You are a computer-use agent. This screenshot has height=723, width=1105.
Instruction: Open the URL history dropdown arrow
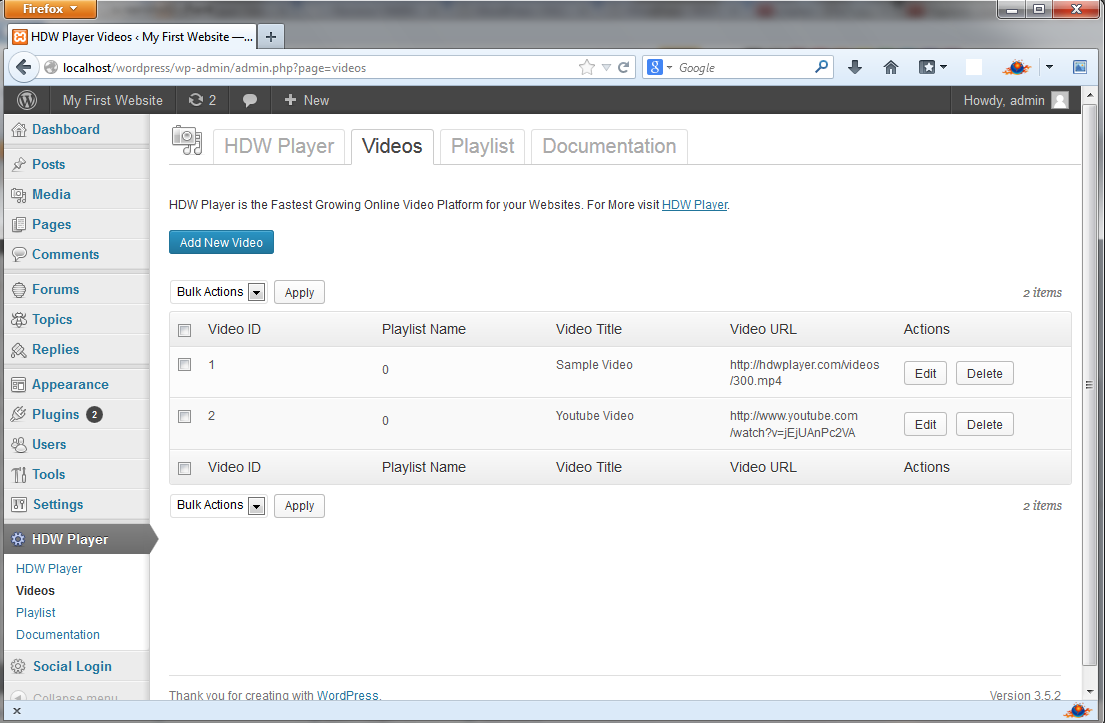pos(606,68)
